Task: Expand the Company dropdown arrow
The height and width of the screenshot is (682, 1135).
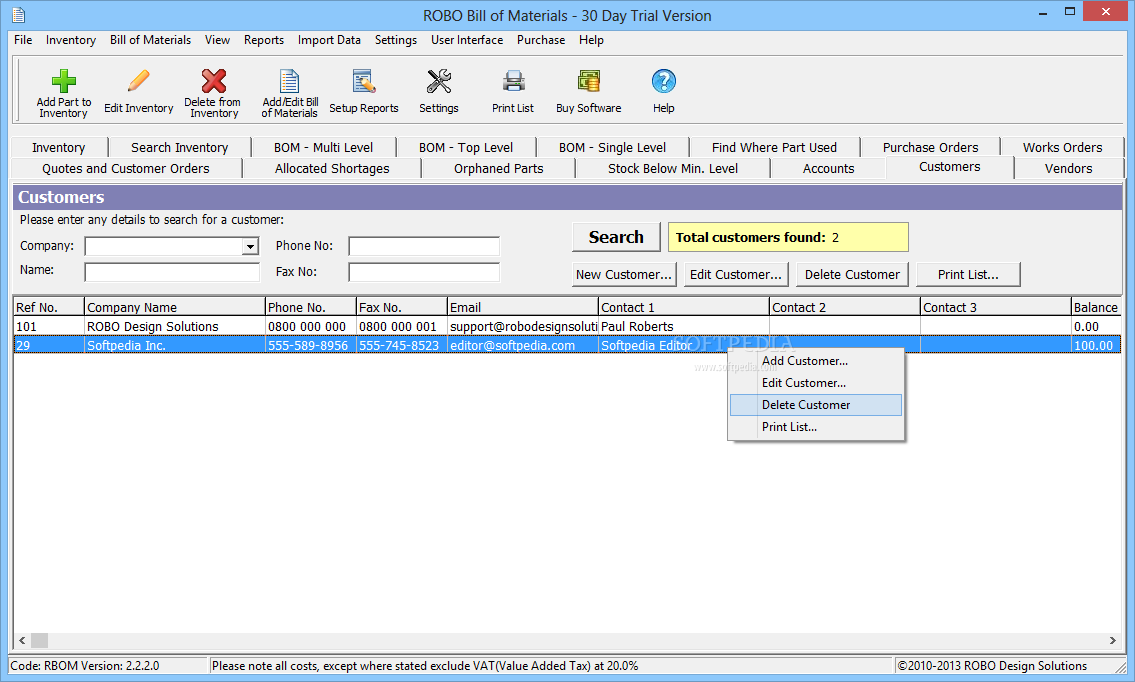Action: click(x=250, y=247)
